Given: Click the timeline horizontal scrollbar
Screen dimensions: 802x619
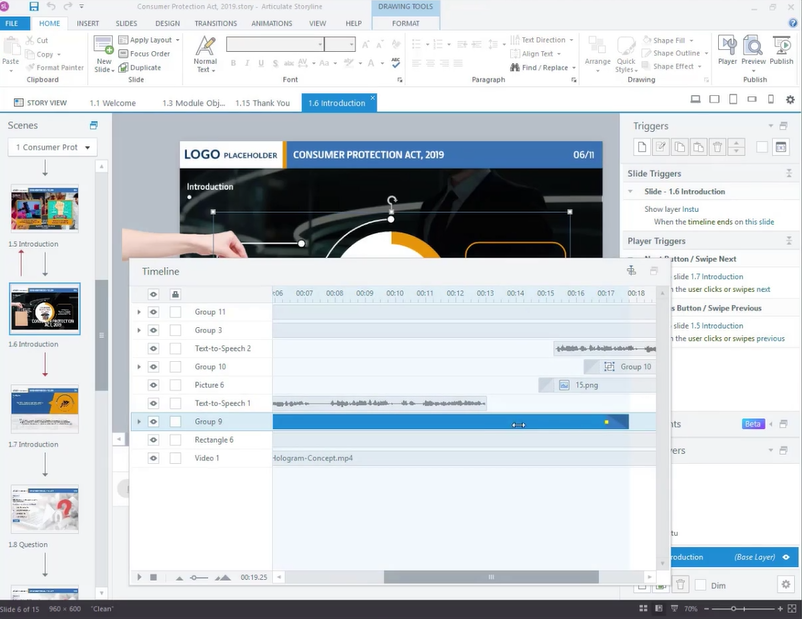Looking at the screenshot, I should pos(491,577).
